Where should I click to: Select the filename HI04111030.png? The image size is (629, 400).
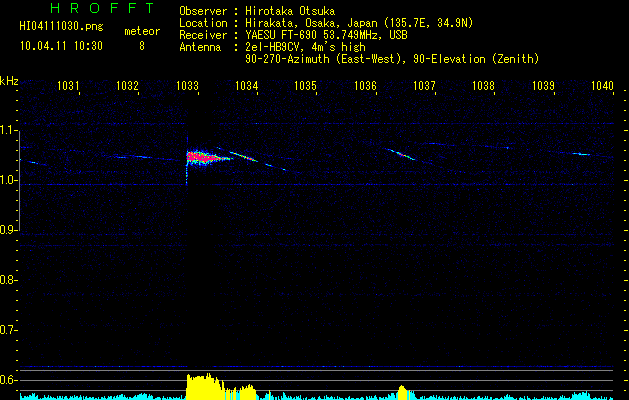click(x=61, y=27)
